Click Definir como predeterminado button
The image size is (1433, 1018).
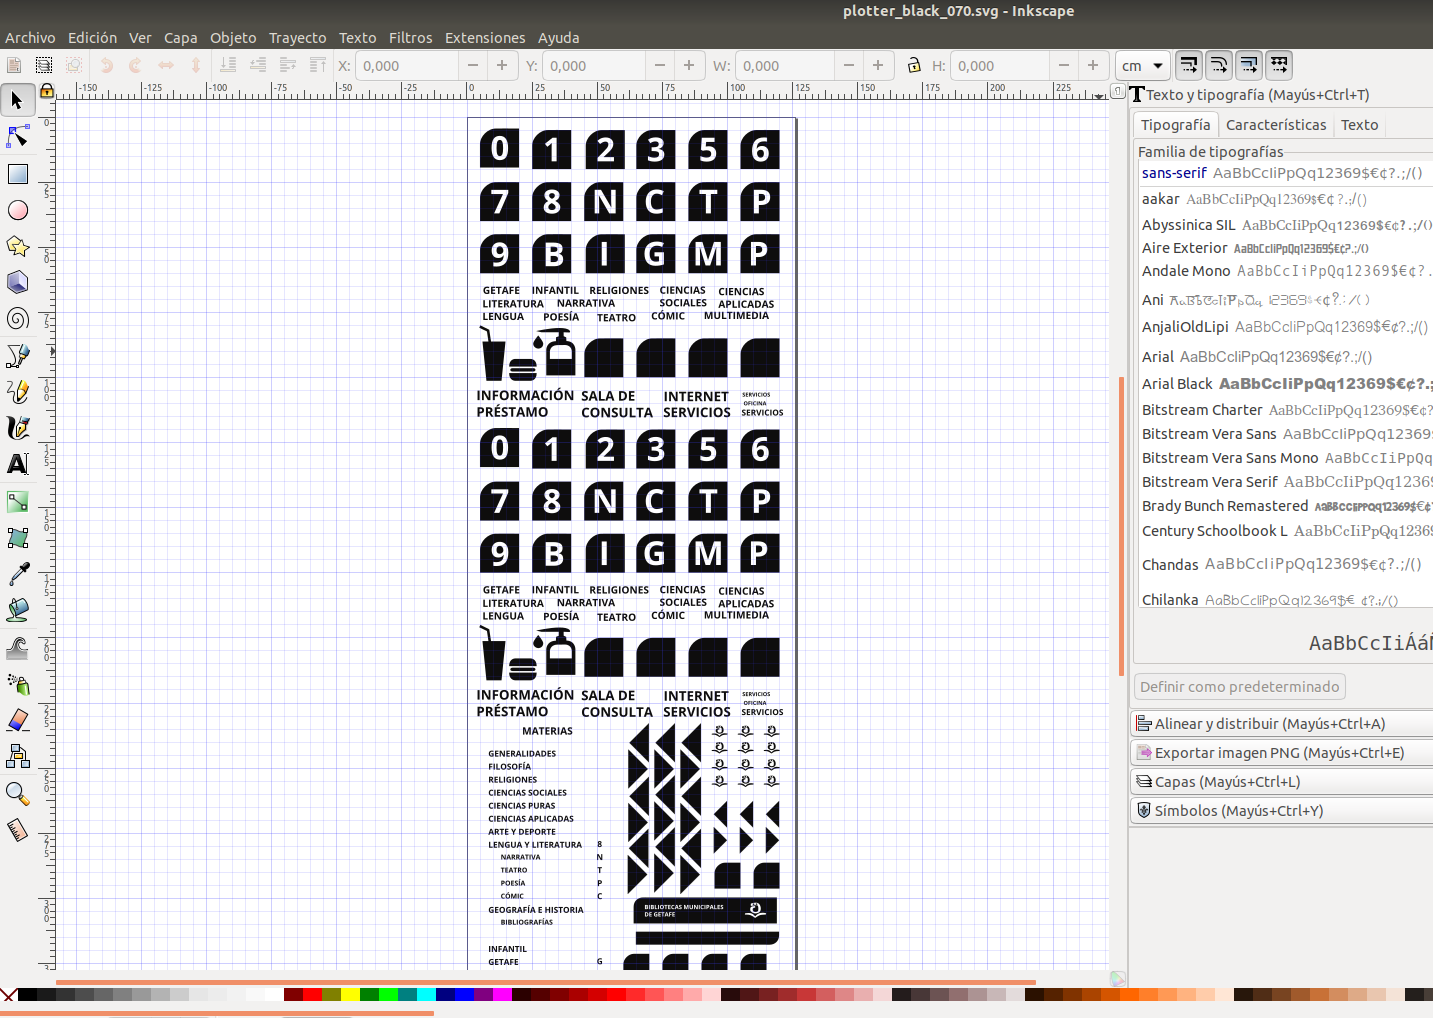click(x=1240, y=687)
